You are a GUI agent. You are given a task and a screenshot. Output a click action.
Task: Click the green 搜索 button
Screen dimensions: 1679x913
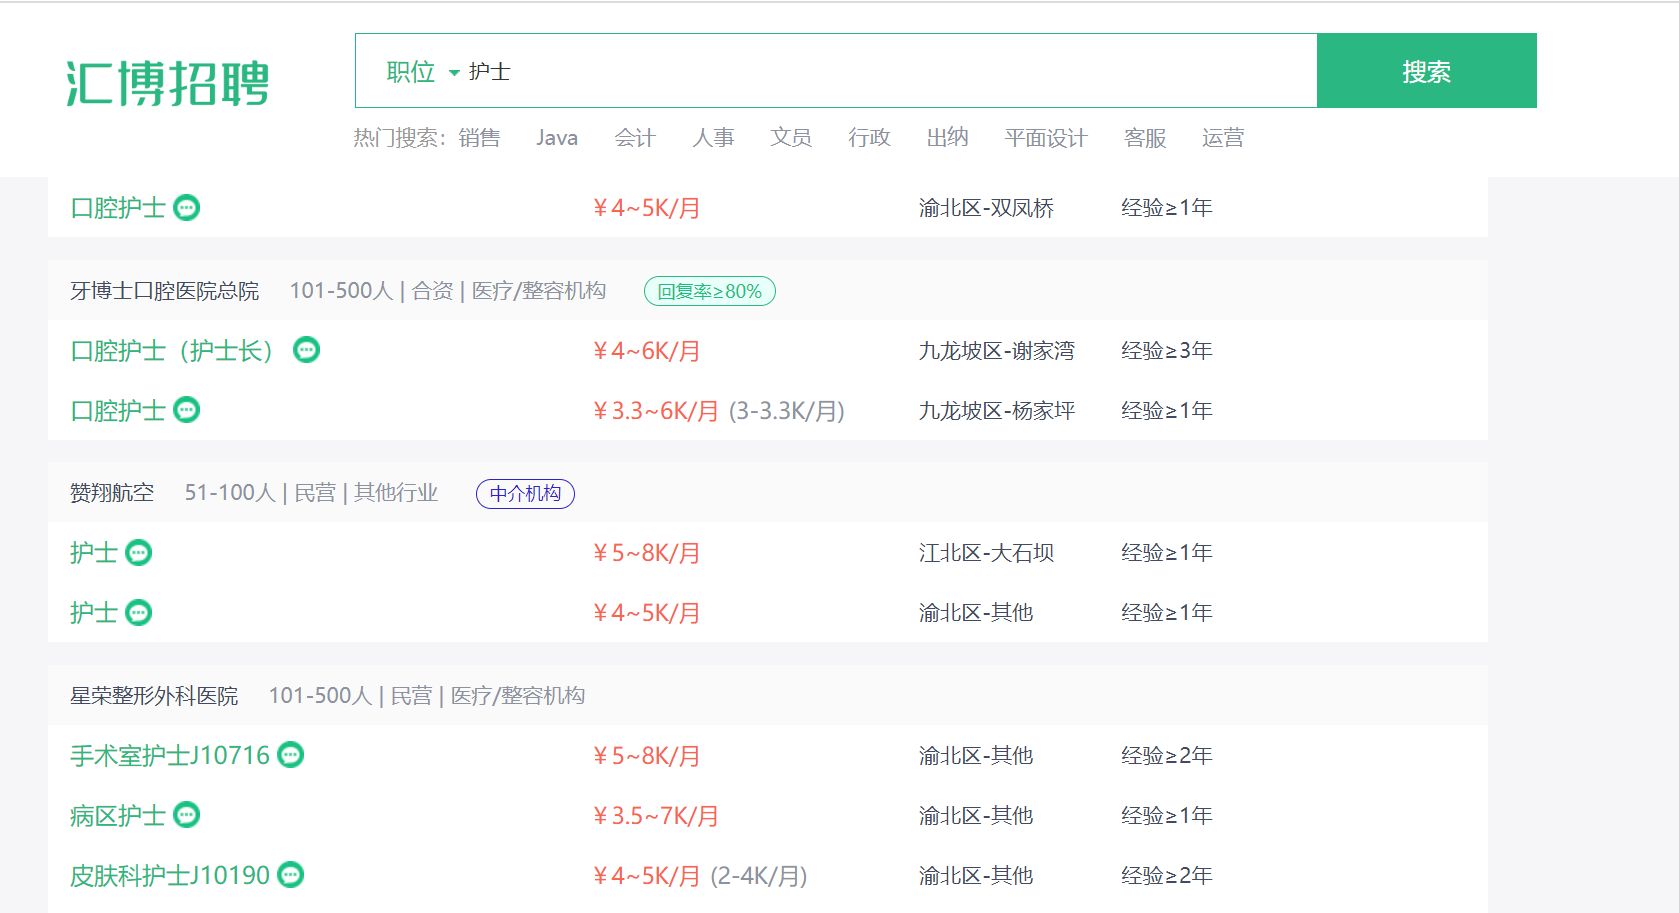[1426, 71]
